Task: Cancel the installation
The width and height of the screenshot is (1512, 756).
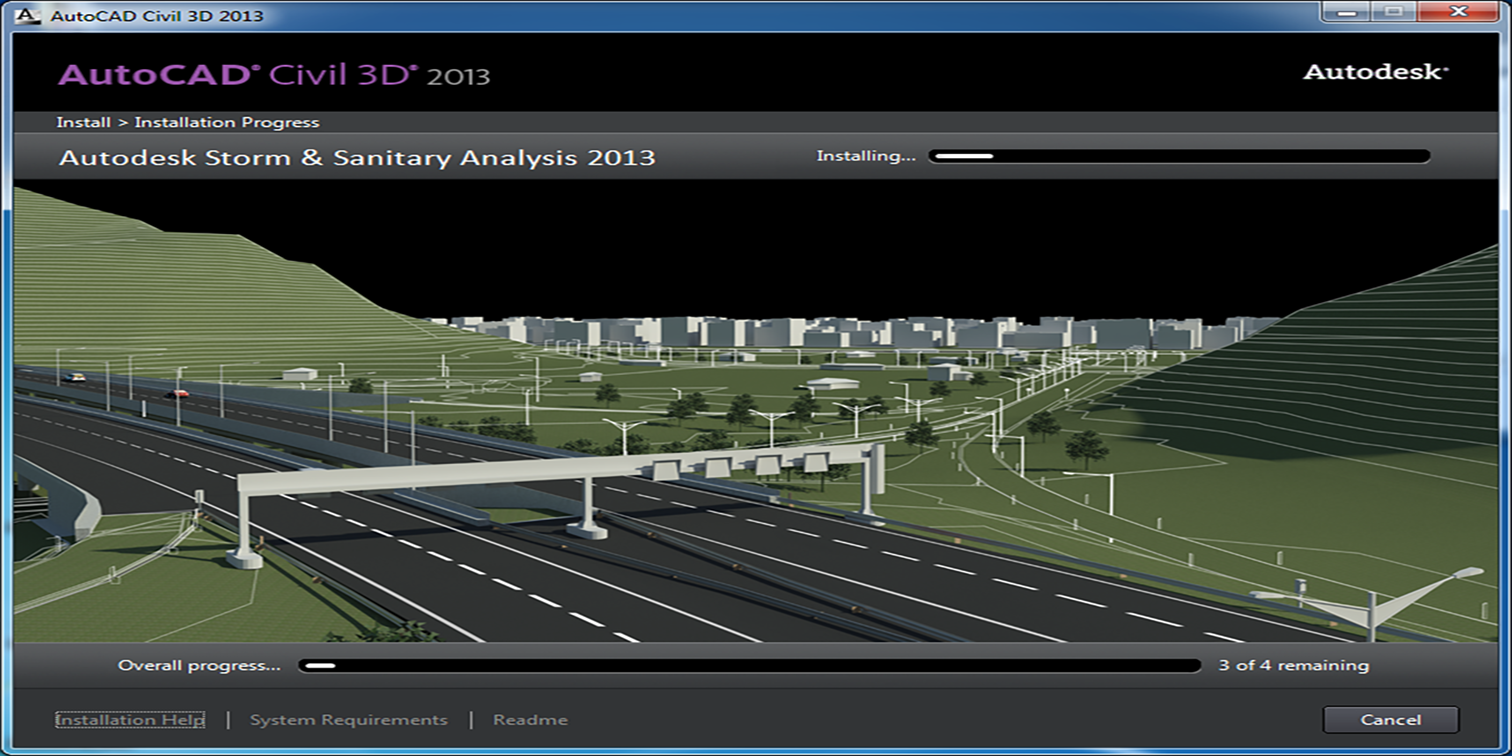Action: (x=1390, y=719)
